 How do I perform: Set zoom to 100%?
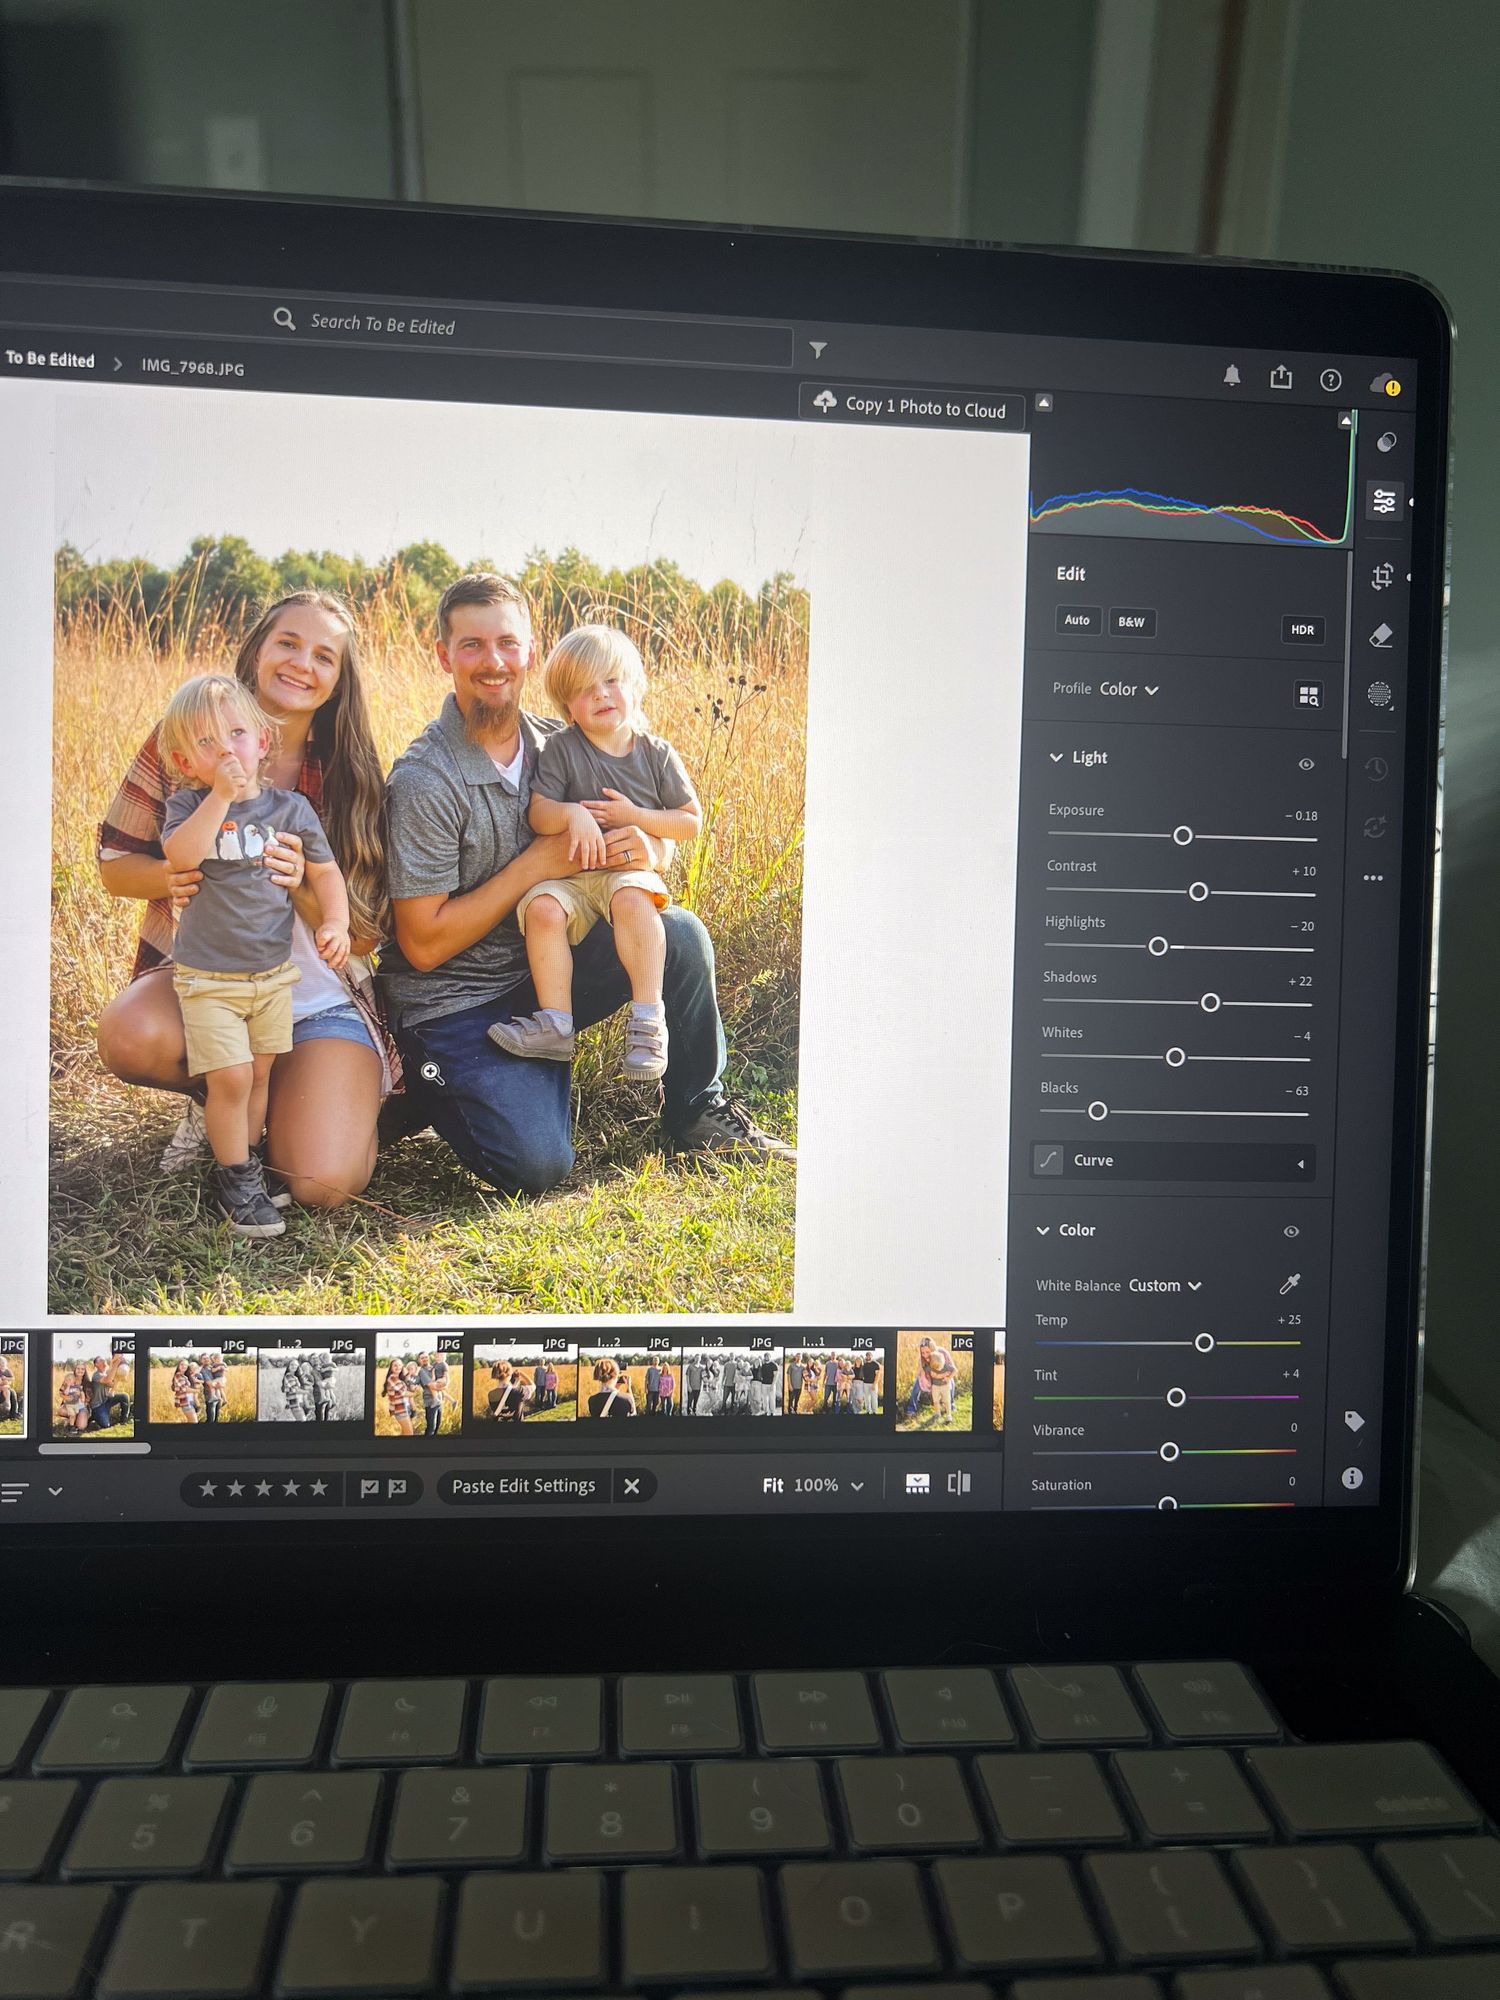816,1485
